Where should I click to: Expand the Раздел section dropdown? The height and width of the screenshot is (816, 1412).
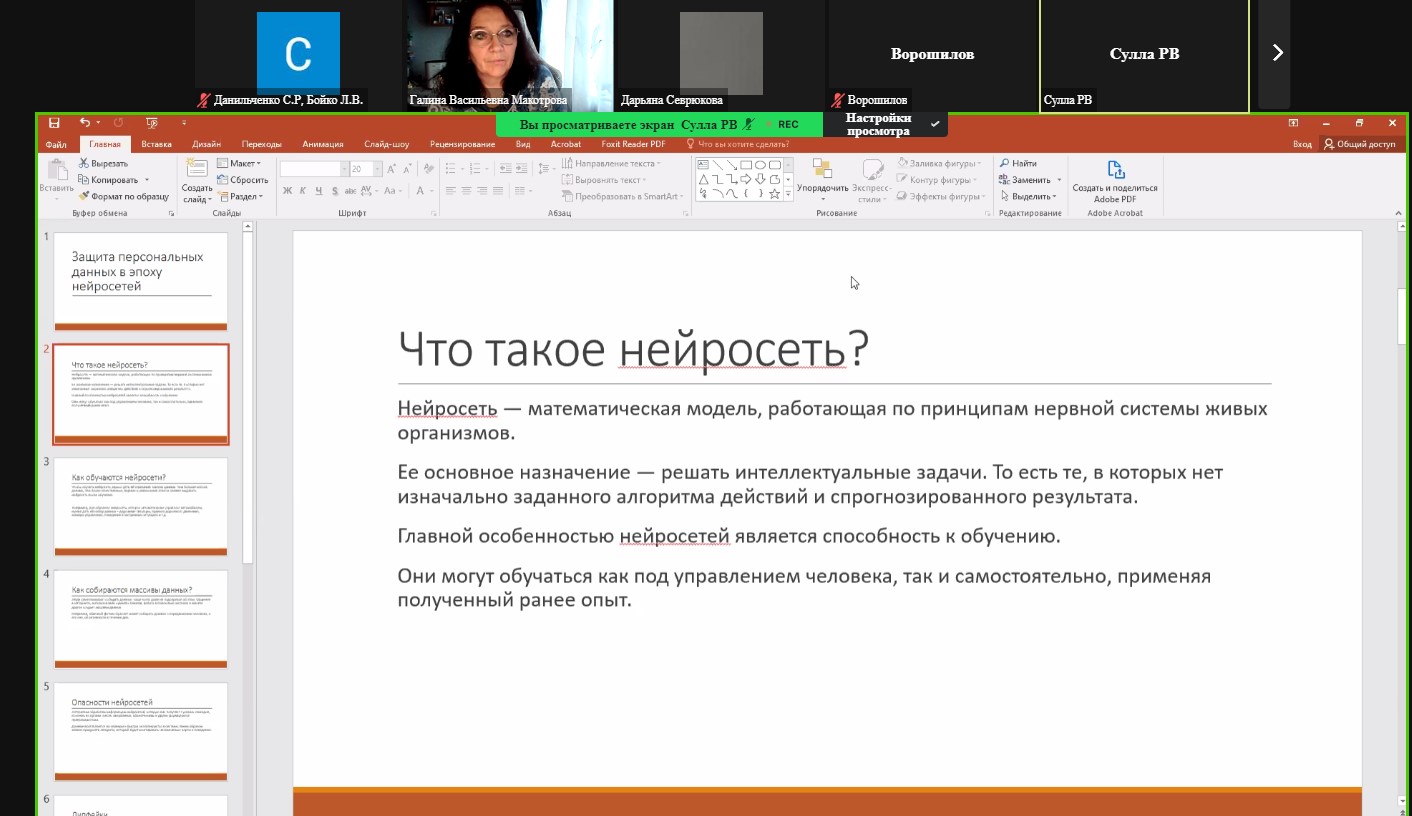240,196
